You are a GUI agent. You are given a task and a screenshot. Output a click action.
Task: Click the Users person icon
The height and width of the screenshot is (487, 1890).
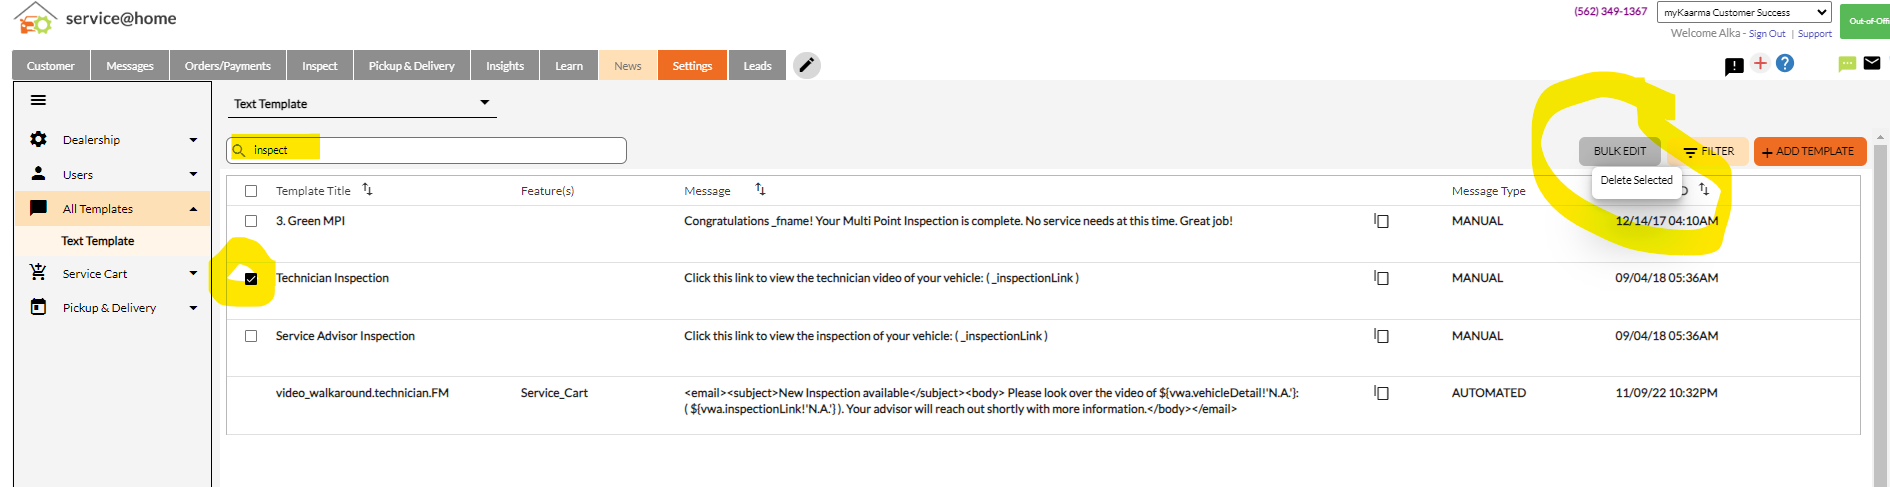[38, 173]
